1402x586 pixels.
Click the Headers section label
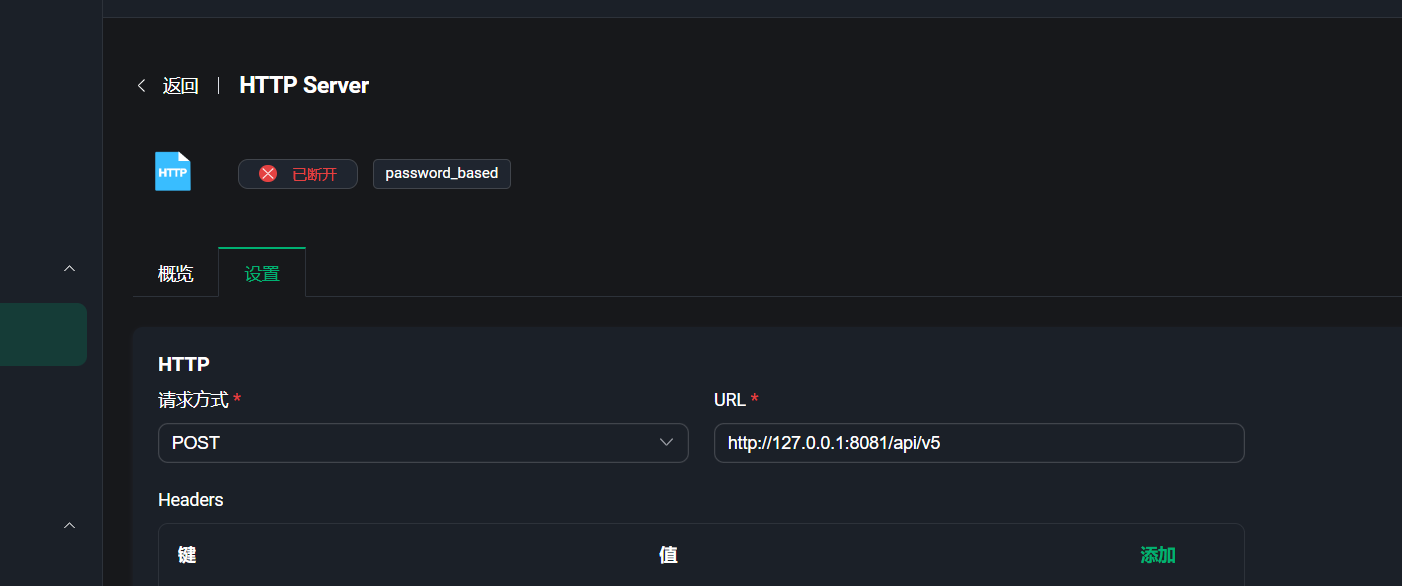(x=191, y=499)
